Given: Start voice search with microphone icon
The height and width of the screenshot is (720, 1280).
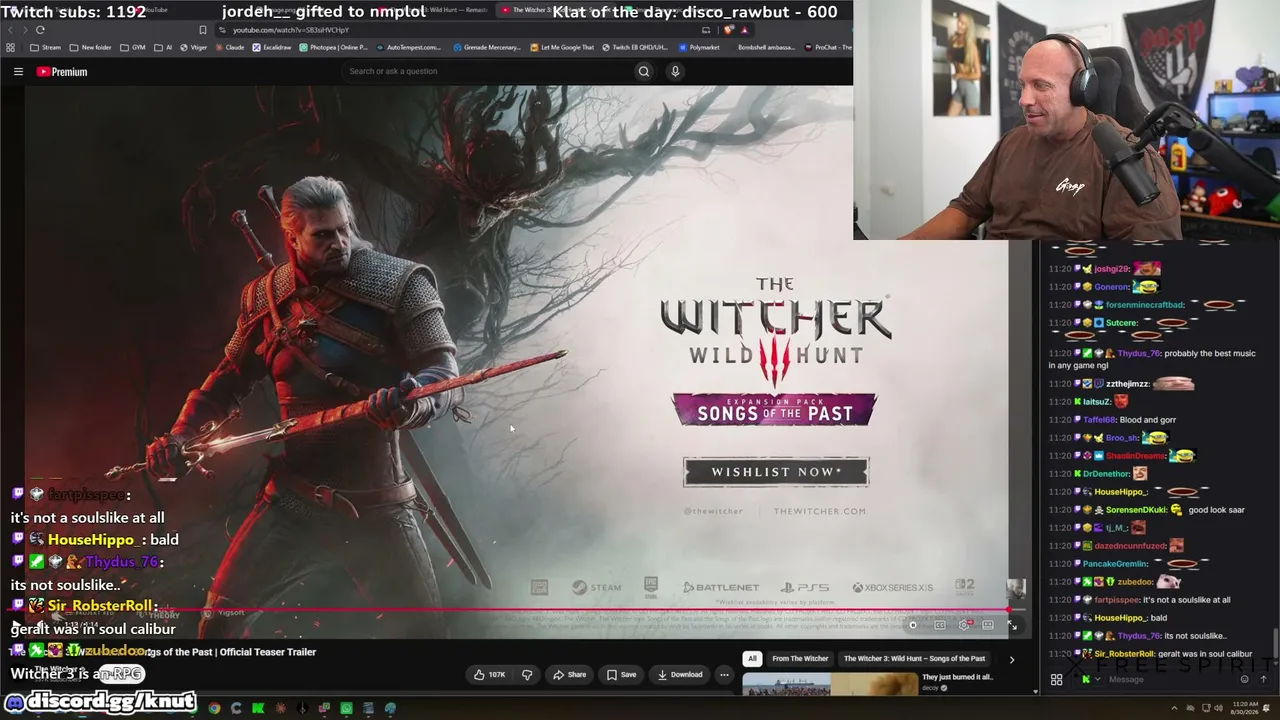Looking at the screenshot, I should pyautogui.click(x=675, y=71).
